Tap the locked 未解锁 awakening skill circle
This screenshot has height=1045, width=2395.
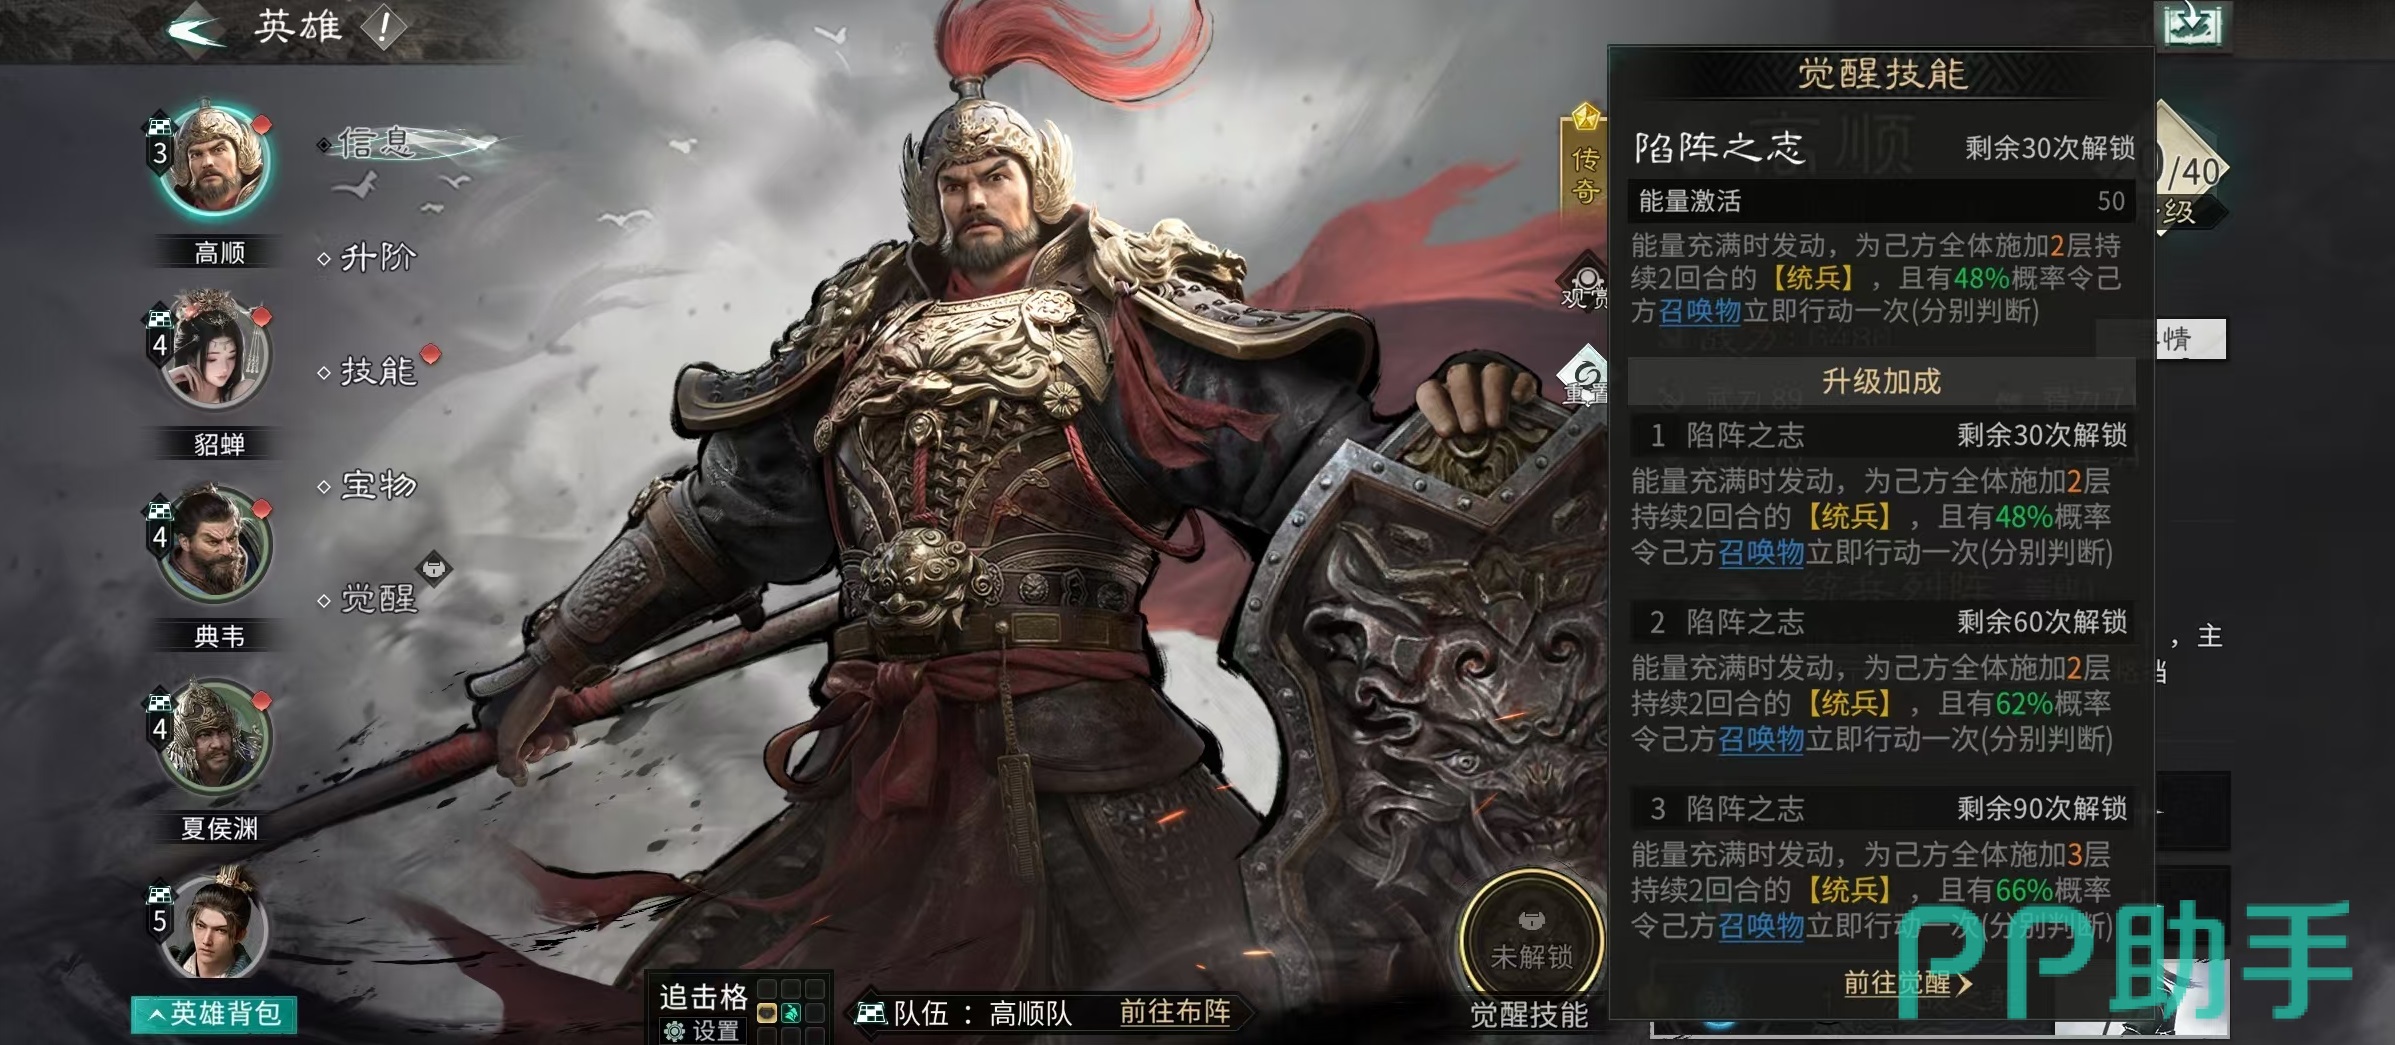point(1531,939)
